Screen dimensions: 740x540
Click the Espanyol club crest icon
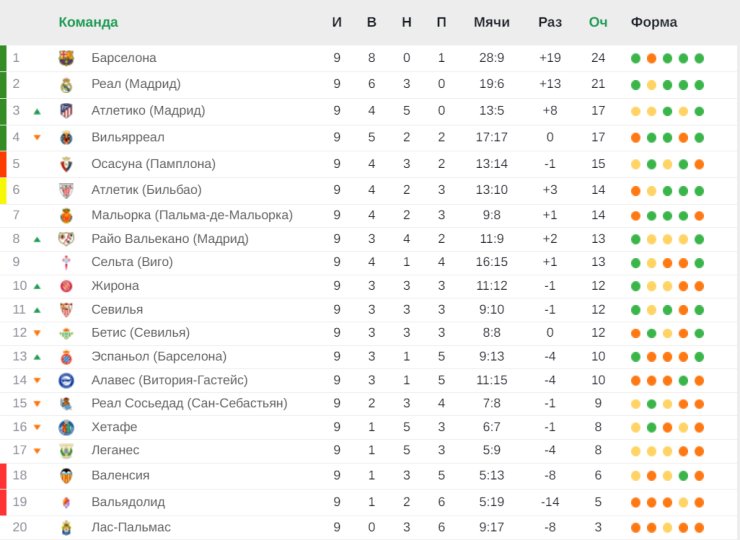pyautogui.click(x=66, y=357)
